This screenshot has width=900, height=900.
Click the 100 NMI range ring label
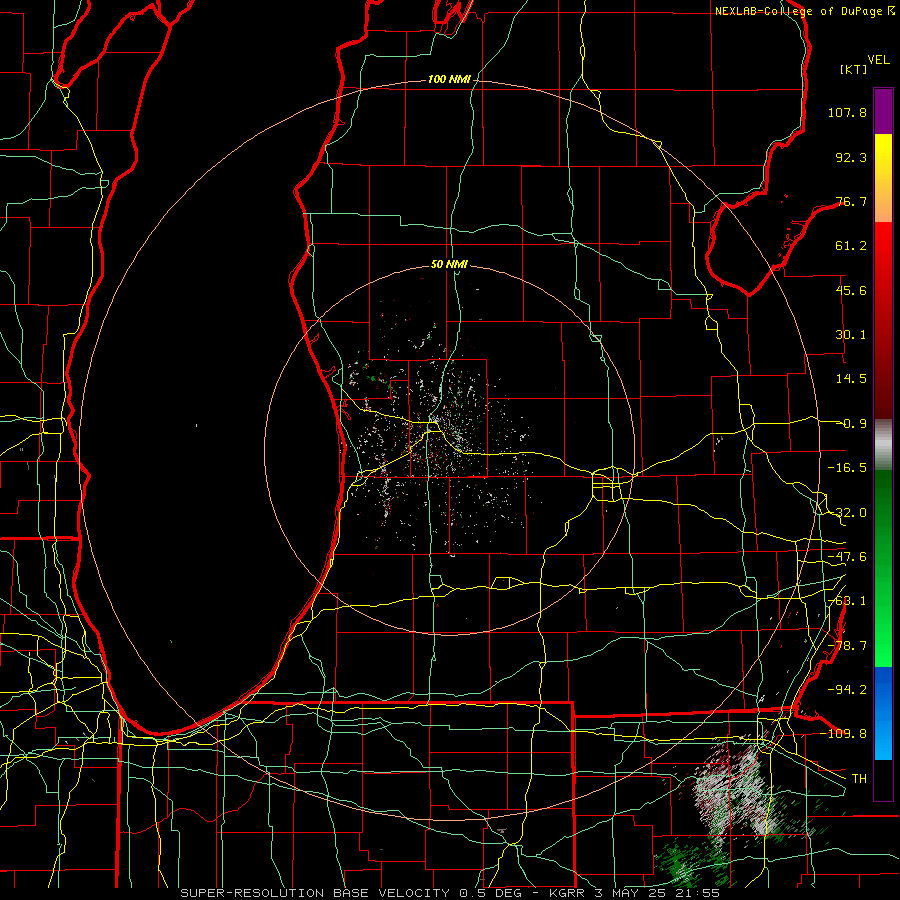[449, 79]
